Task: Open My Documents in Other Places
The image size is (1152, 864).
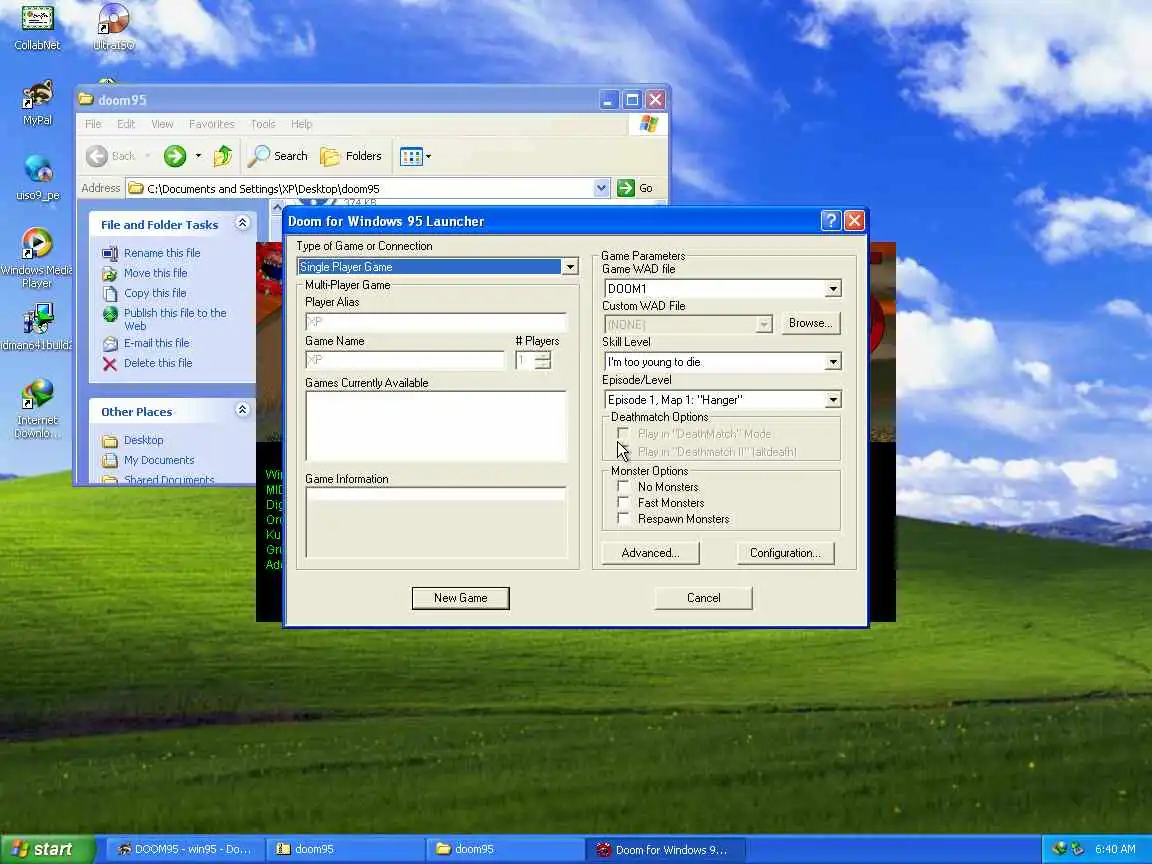Action: tap(159, 460)
